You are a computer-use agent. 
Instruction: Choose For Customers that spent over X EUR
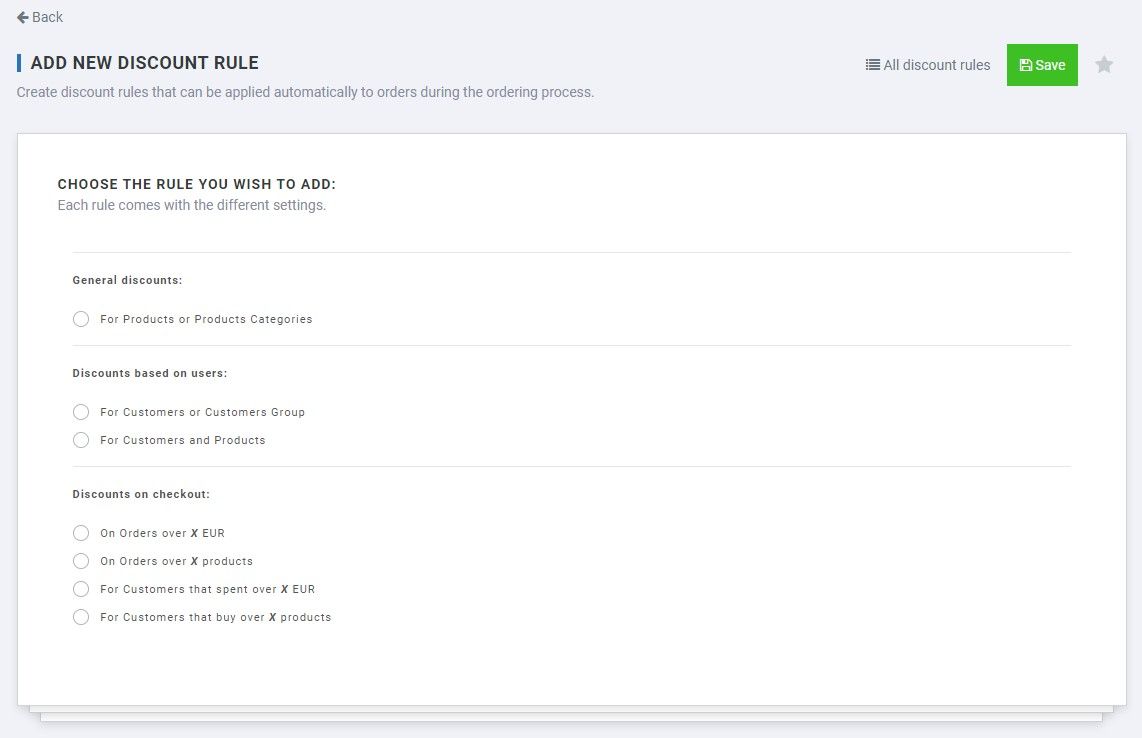coord(81,589)
